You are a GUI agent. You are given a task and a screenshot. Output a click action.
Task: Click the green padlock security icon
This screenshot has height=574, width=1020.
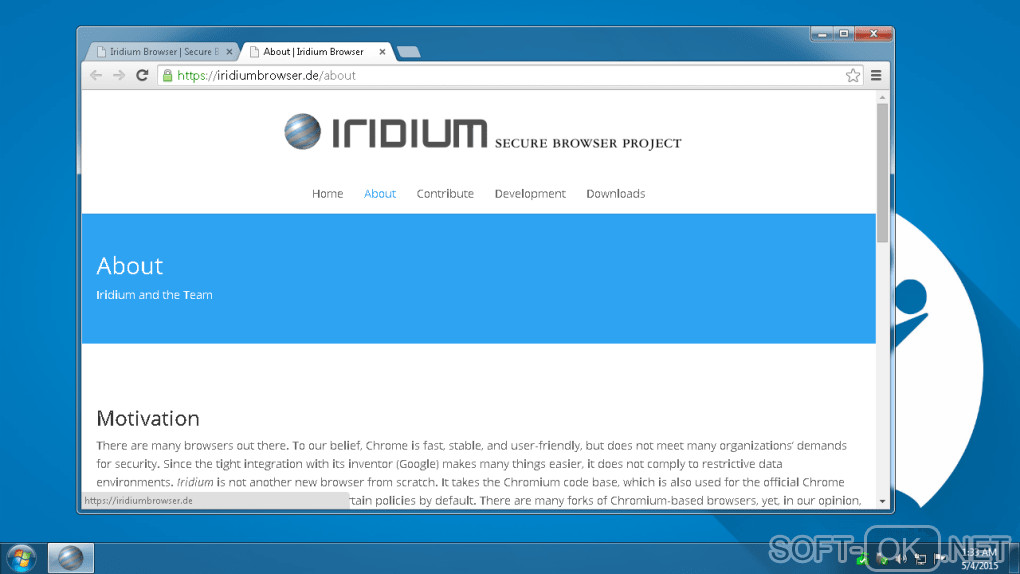point(167,75)
